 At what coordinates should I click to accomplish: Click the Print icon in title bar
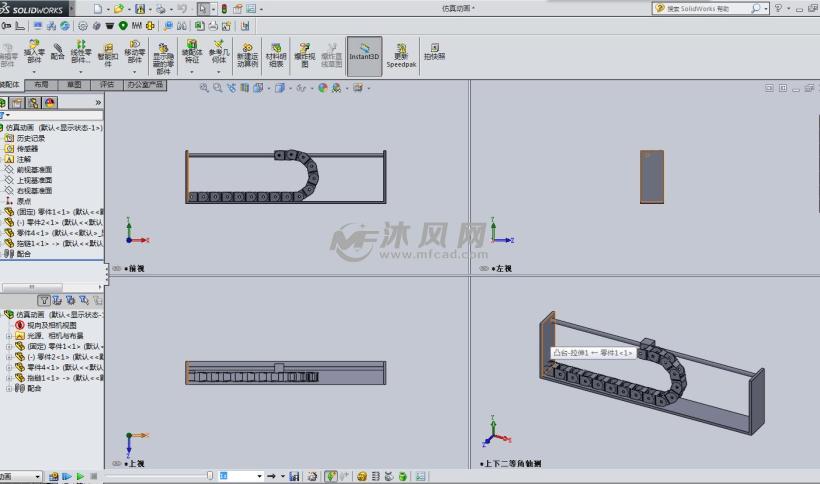pyautogui.click(x=161, y=9)
